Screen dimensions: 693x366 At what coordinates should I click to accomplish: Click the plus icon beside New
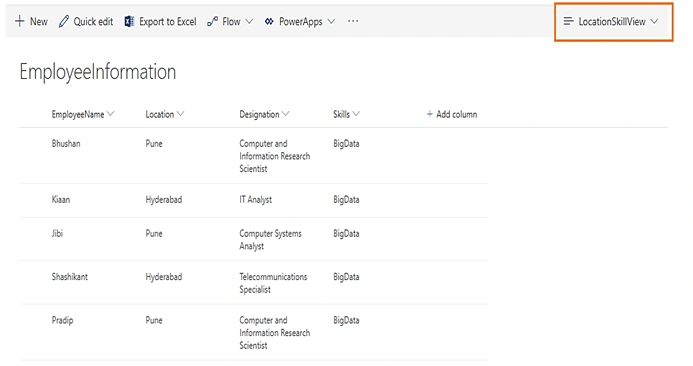click(19, 21)
